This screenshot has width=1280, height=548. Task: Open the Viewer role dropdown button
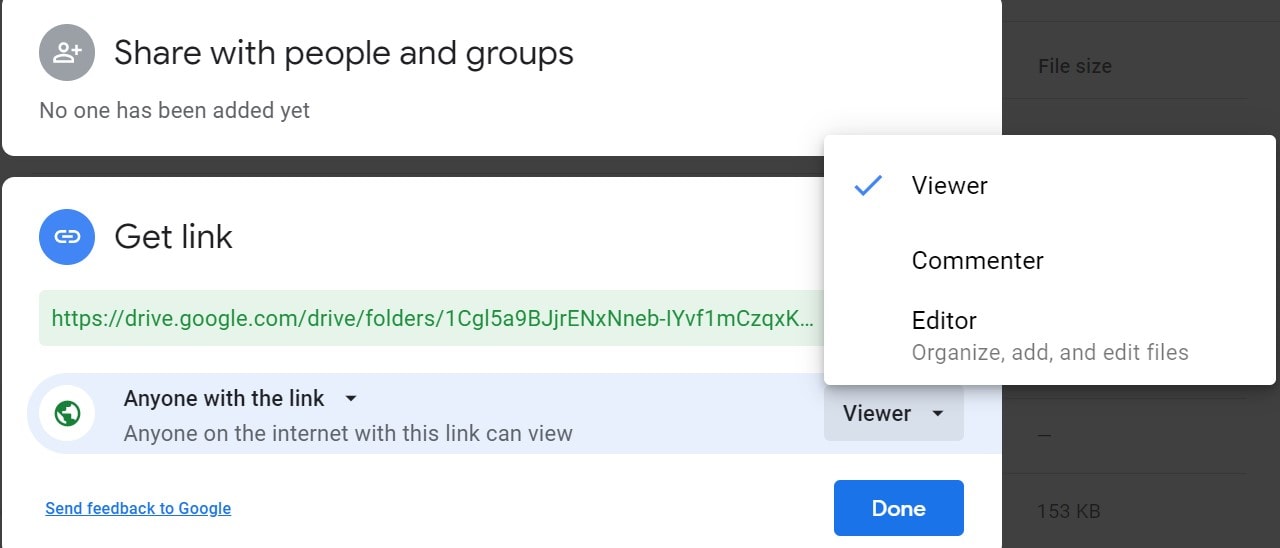(x=894, y=413)
